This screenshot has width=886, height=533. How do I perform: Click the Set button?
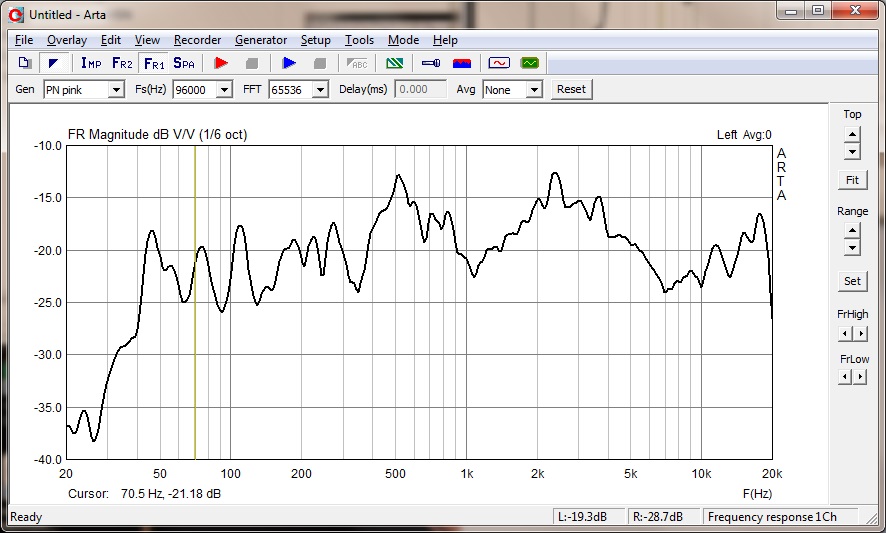coord(852,281)
